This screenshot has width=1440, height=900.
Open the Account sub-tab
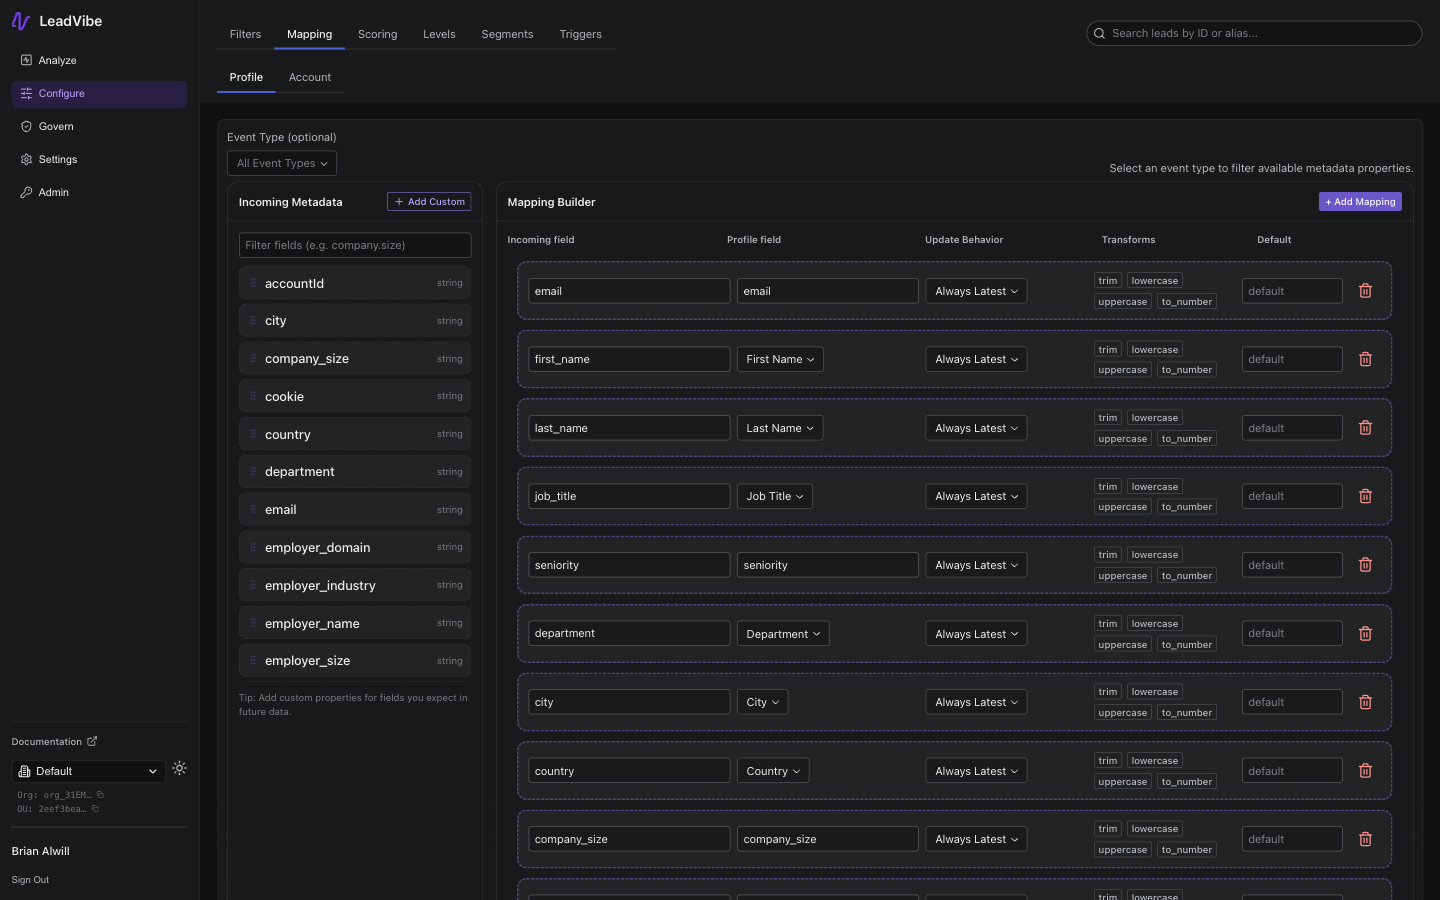pos(310,77)
